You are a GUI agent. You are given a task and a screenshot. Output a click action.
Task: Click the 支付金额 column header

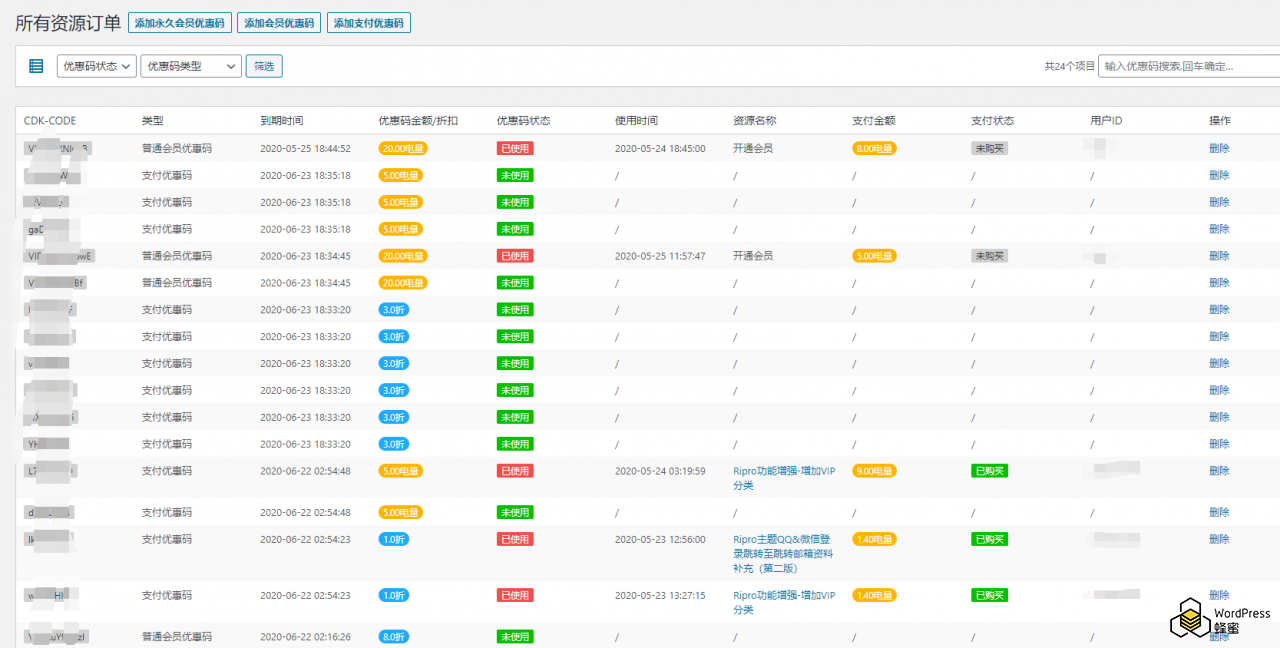[873, 121]
